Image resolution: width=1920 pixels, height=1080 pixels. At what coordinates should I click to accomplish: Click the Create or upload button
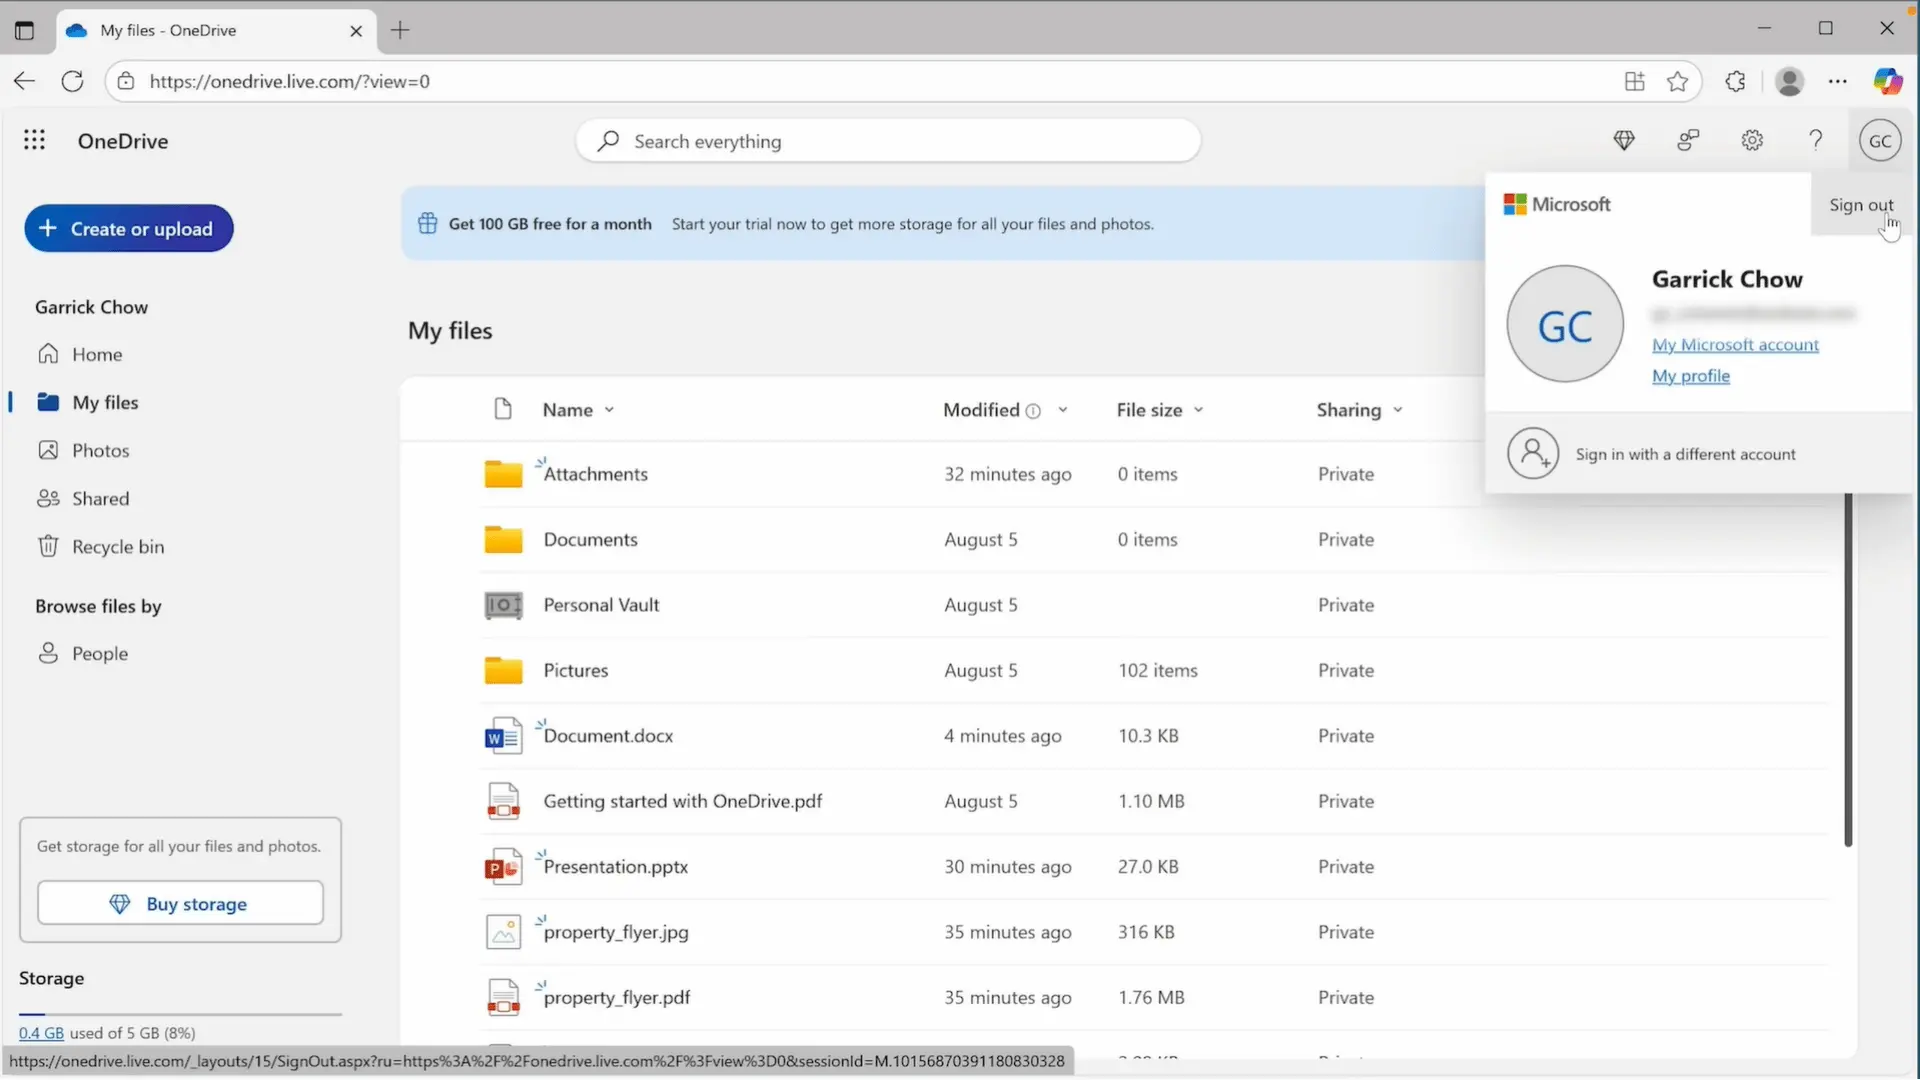pyautogui.click(x=129, y=228)
